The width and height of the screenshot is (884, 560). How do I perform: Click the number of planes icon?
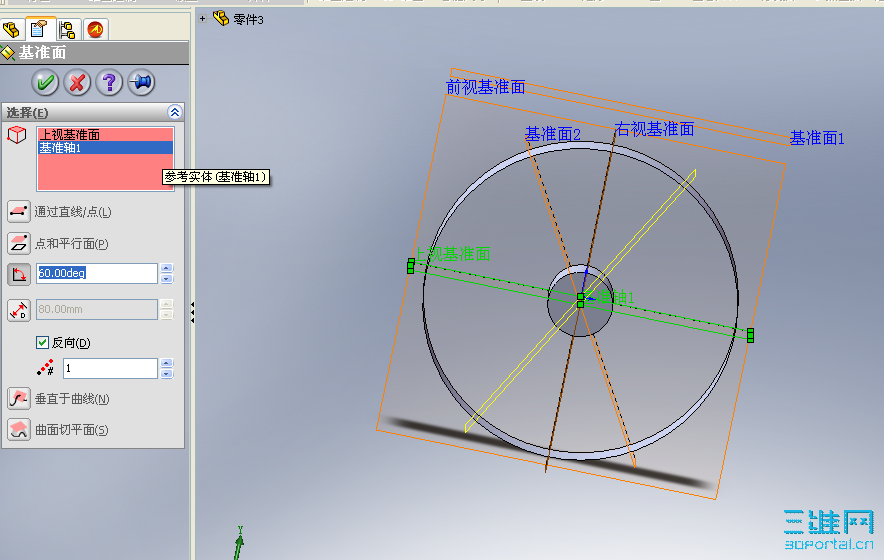(x=45, y=368)
